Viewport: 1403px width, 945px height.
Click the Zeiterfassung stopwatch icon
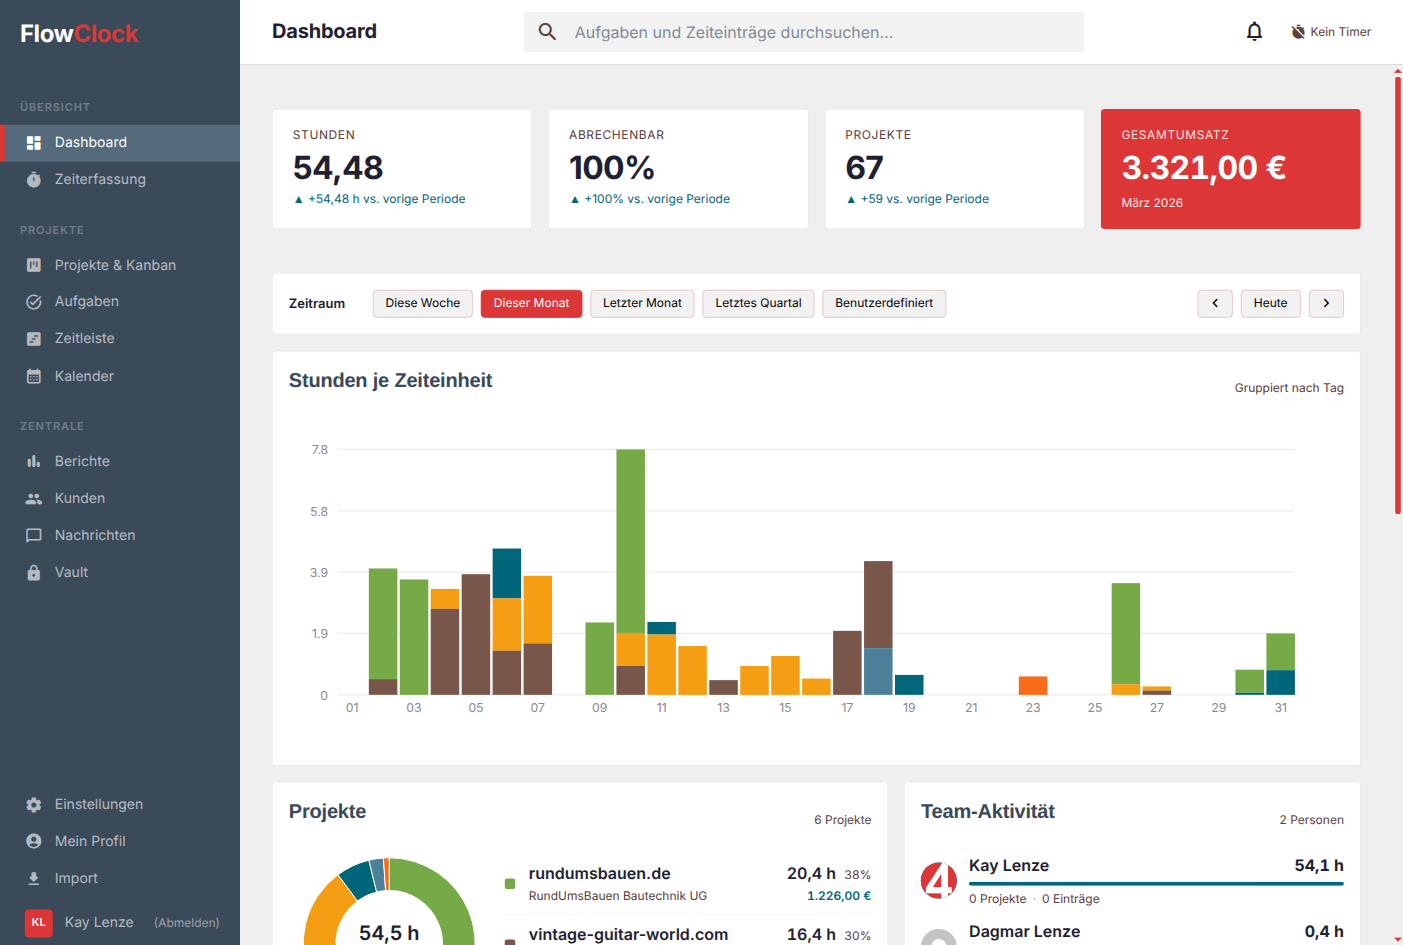tap(34, 180)
